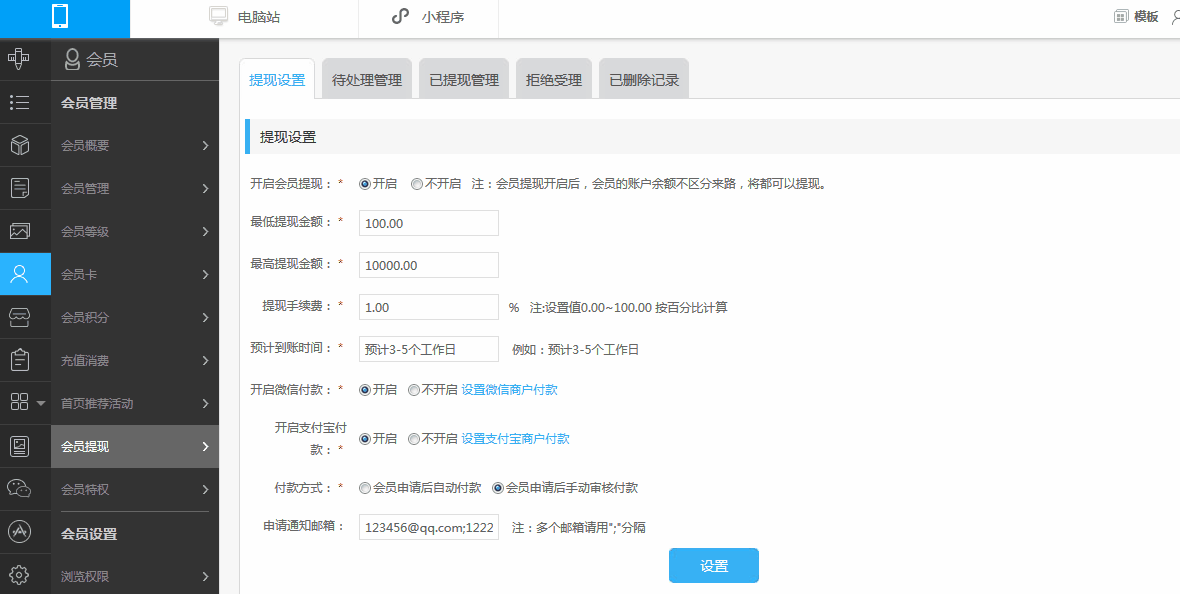Expand the 会员概要 sidebar menu
Viewport: 1180px width, 594px height.
pos(135,145)
